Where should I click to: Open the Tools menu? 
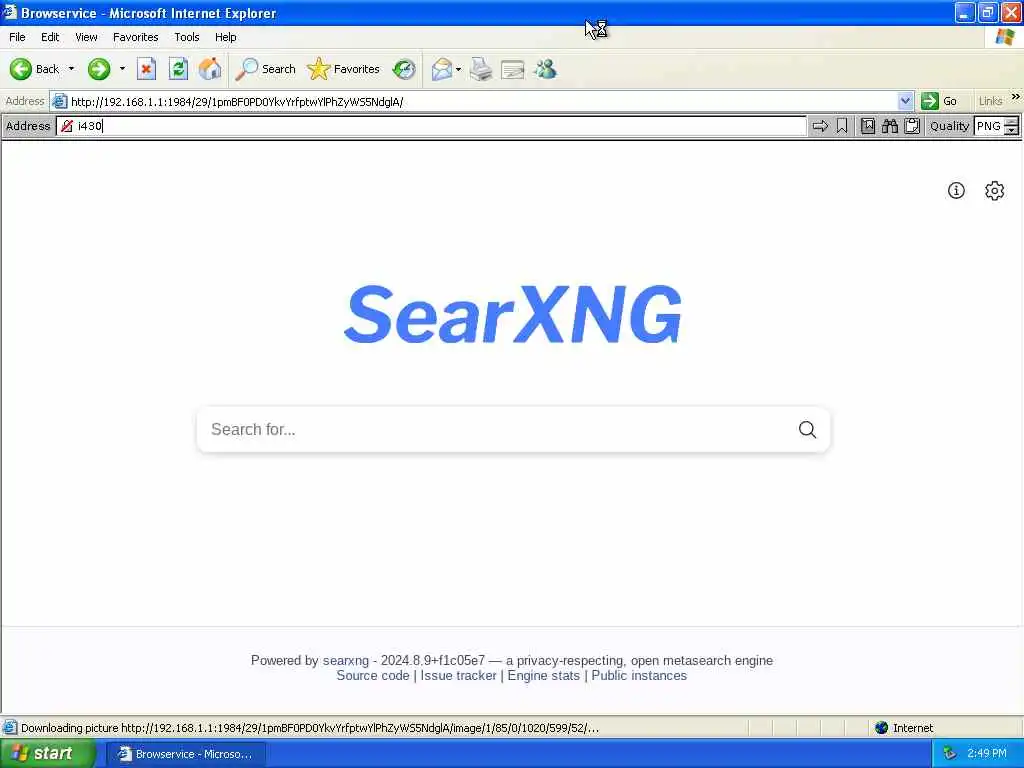pos(187,37)
